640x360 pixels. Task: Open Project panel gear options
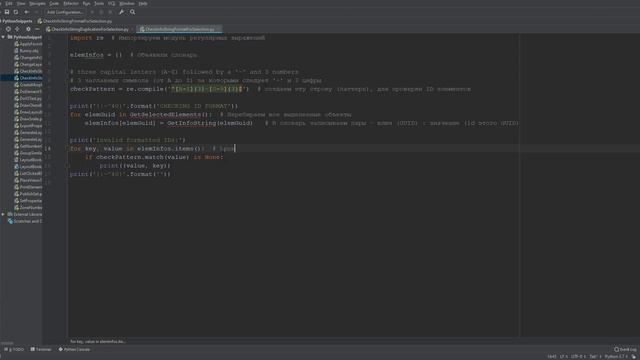point(28,29)
